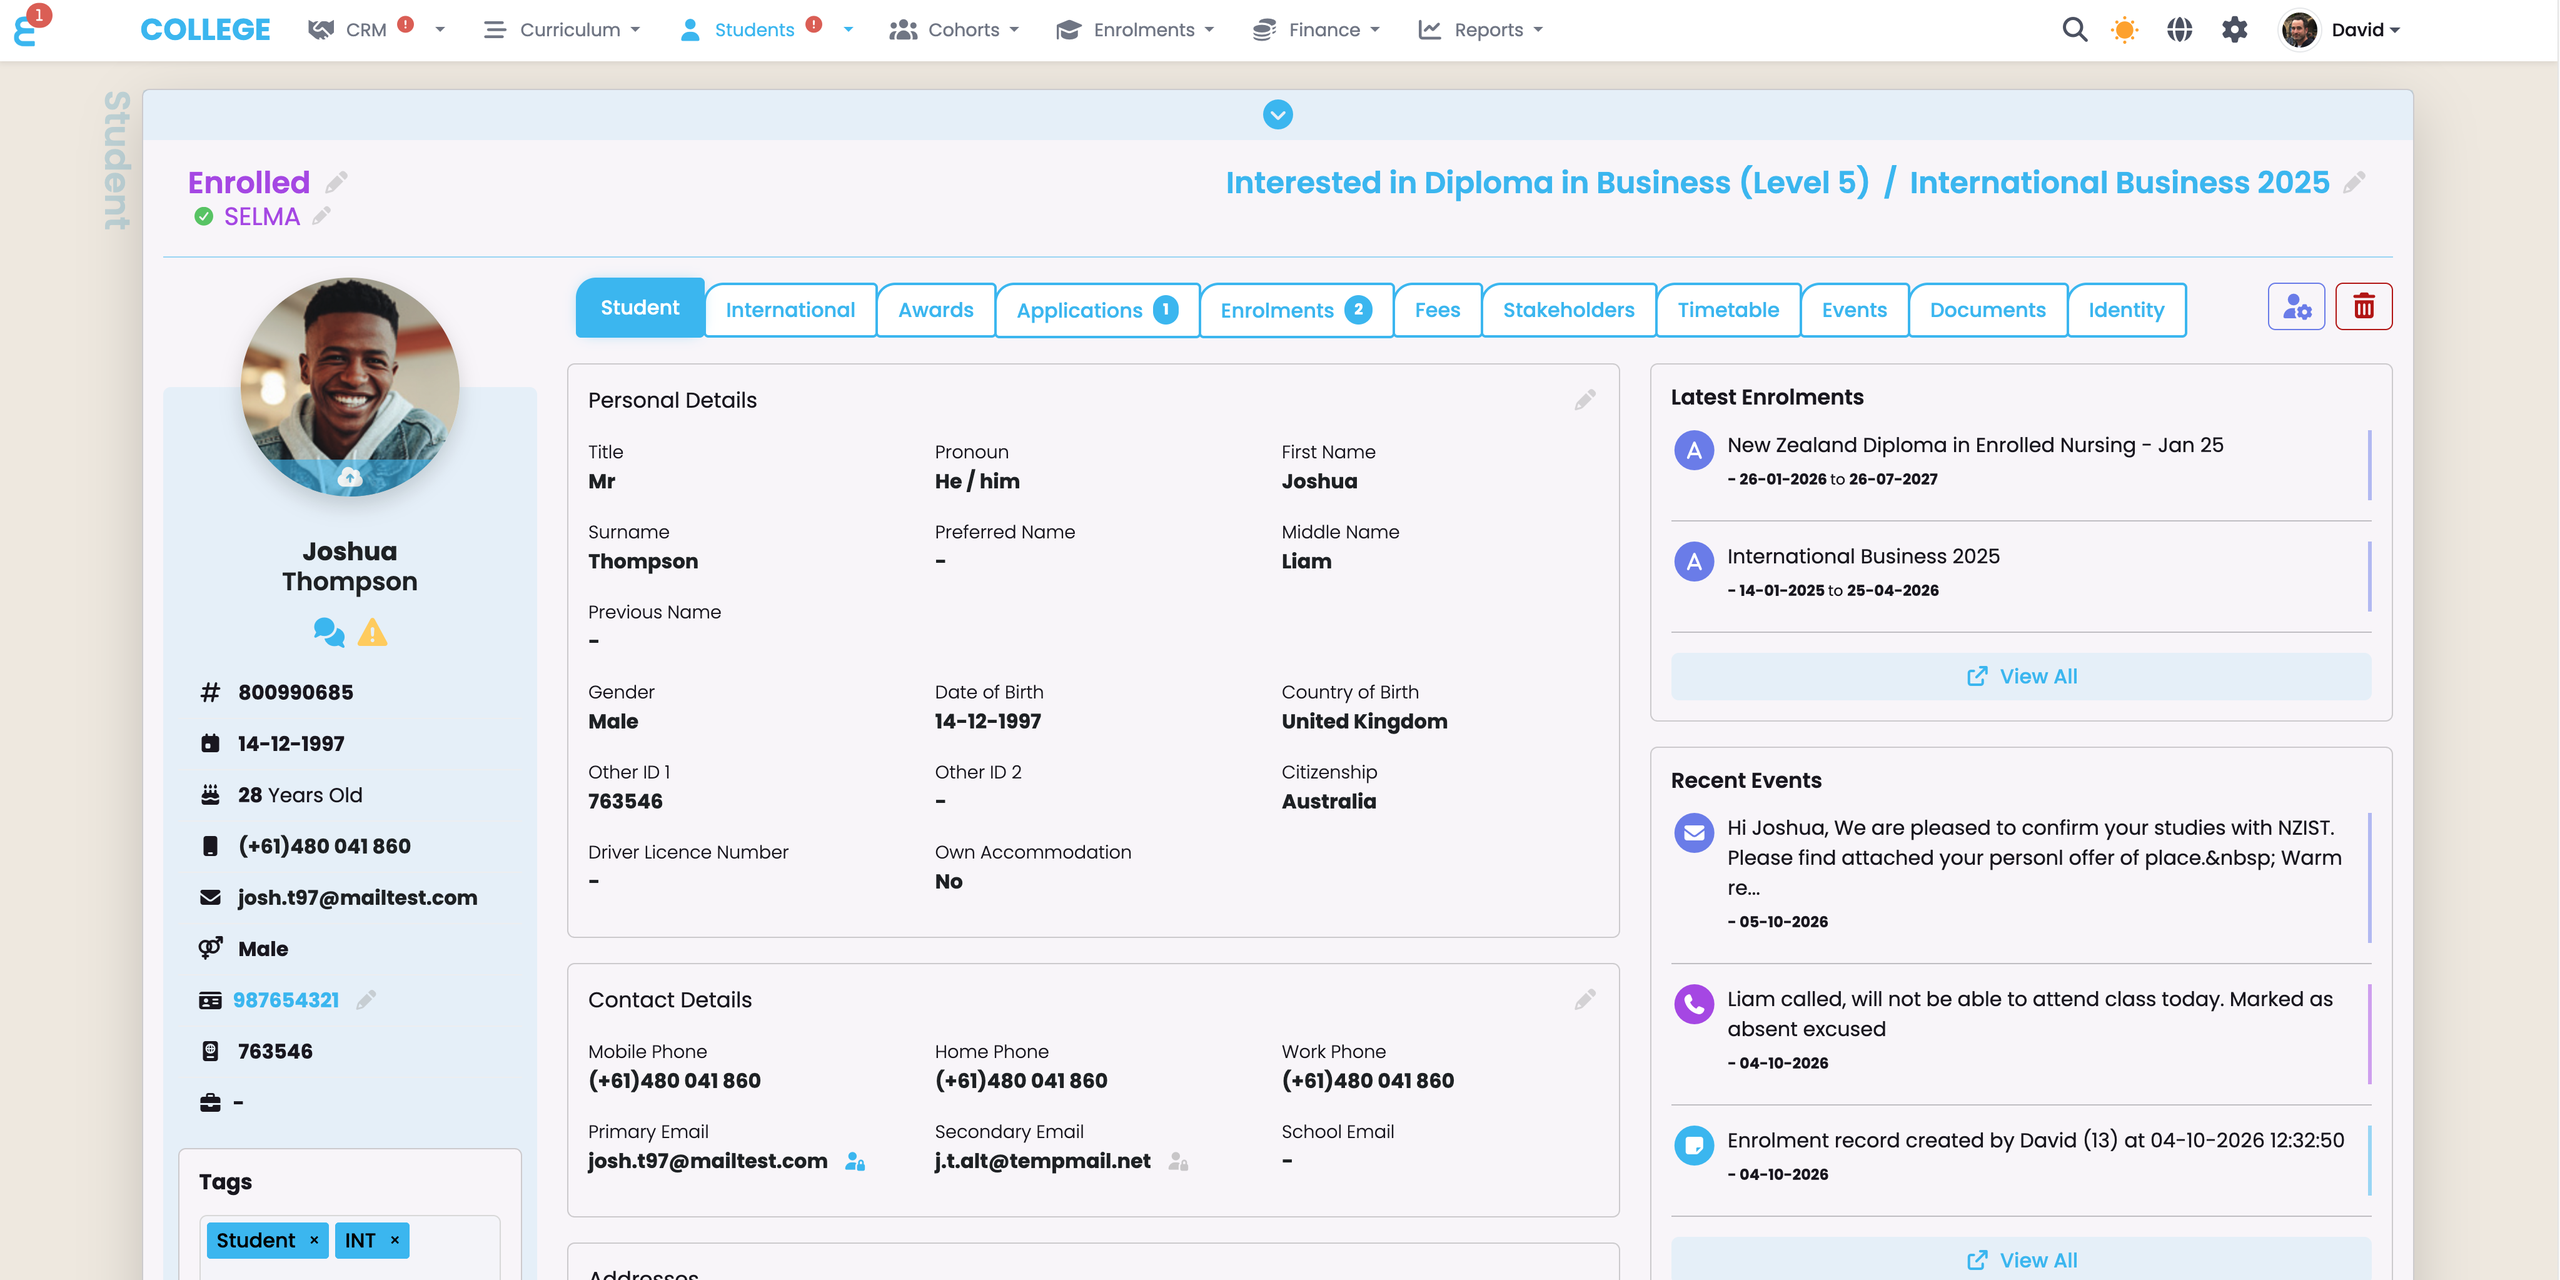Open the user settings icon beside trash
2560x1280 pixels.
coord(2297,306)
